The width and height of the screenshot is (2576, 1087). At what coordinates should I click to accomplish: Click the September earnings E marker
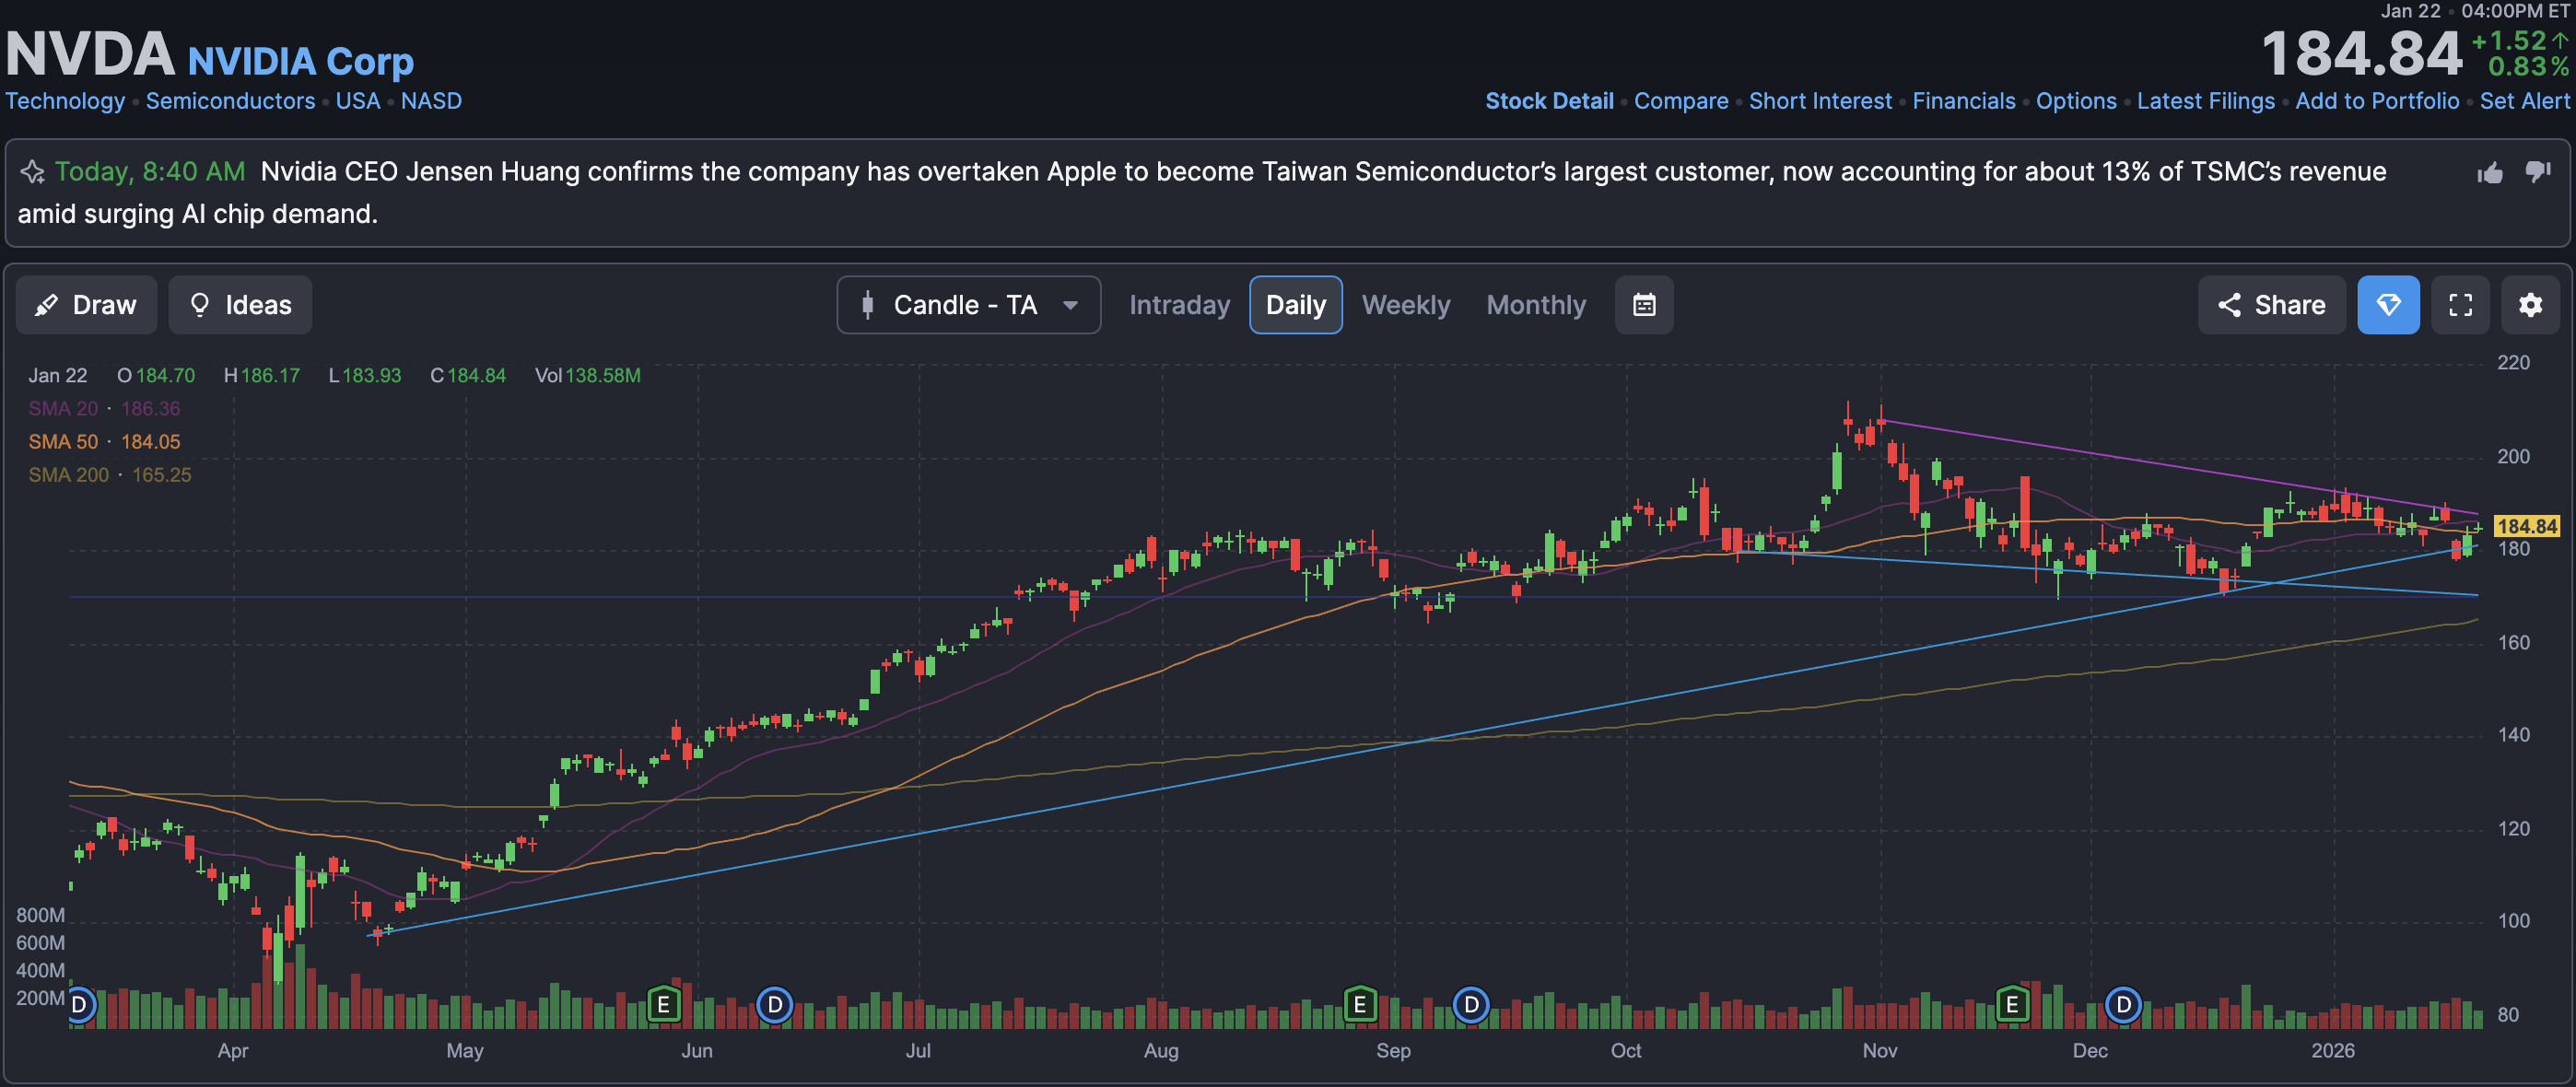[x=1359, y=1004]
